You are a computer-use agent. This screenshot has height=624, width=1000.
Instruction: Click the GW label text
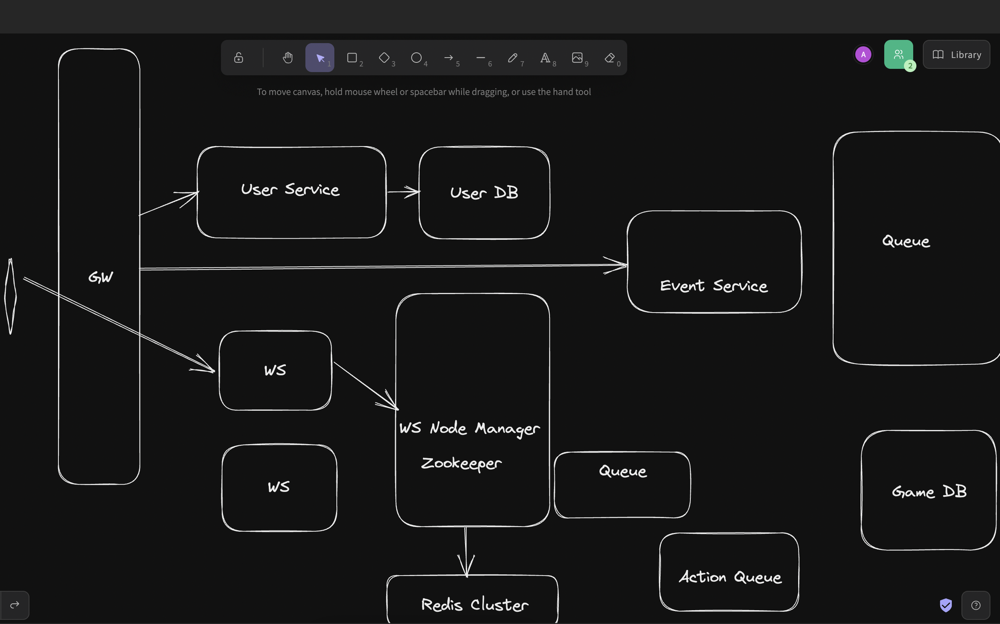coord(101,277)
